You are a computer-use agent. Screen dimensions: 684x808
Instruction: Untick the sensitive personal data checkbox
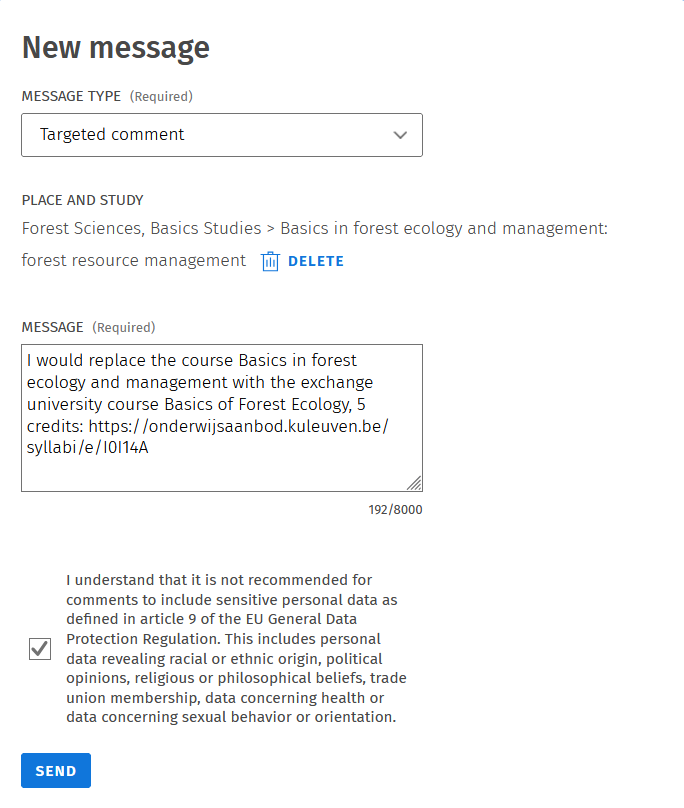click(x=40, y=649)
